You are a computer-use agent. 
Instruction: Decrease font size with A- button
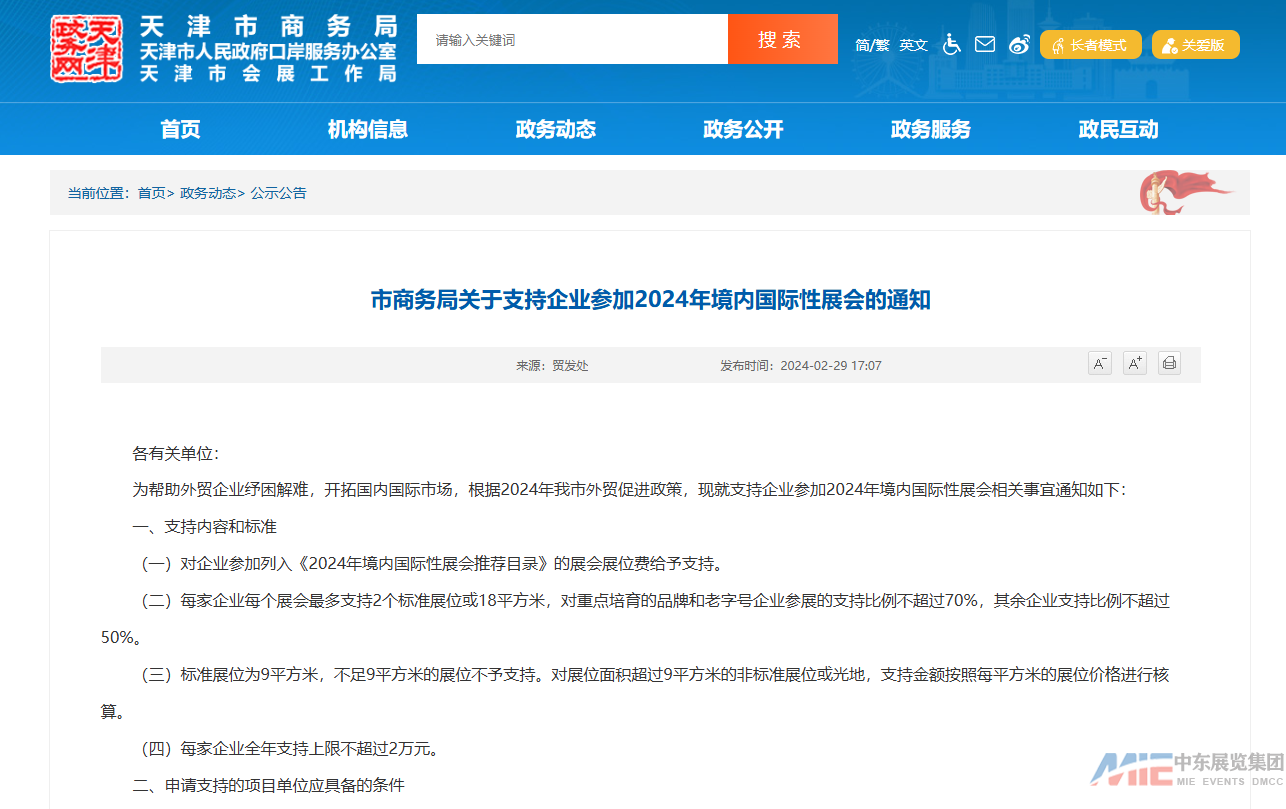point(1100,364)
